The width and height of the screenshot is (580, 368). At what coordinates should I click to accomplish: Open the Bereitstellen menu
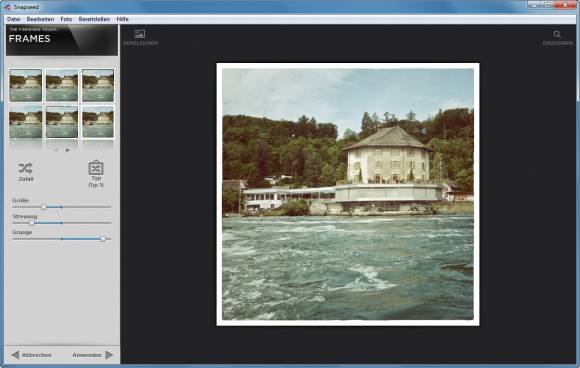pyautogui.click(x=94, y=19)
